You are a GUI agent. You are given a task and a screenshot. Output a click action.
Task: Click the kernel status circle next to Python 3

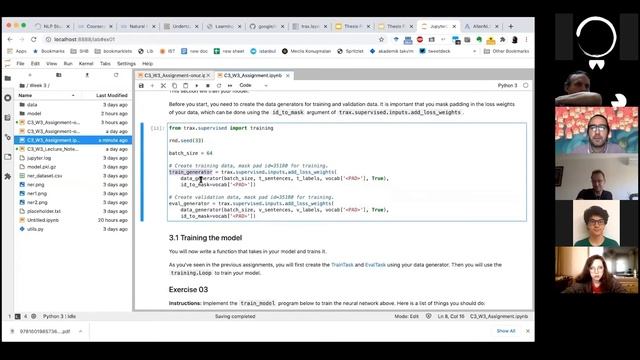(x=525, y=85)
